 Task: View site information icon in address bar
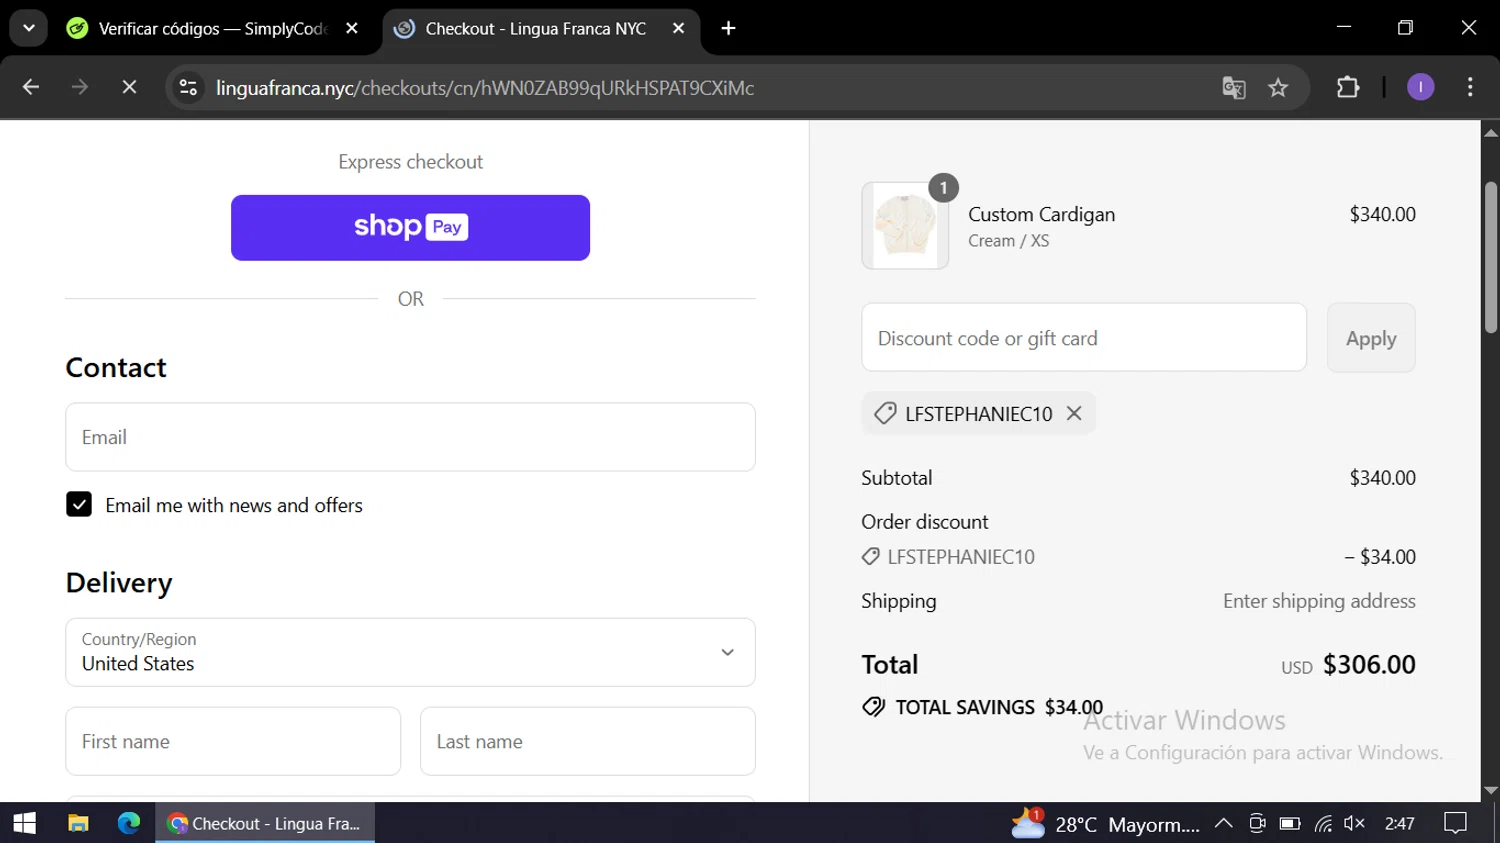(188, 88)
